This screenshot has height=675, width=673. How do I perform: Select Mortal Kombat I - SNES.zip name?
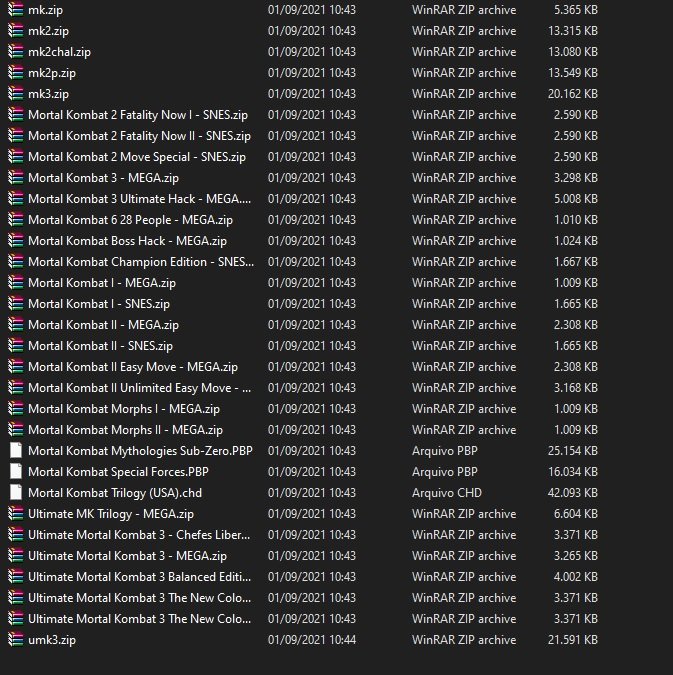(99, 304)
